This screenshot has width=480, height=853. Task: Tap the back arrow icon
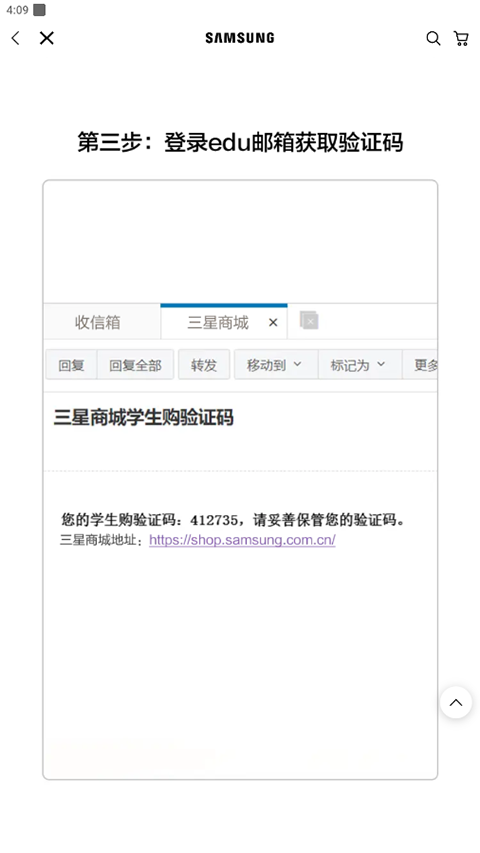tap(15, 38)
